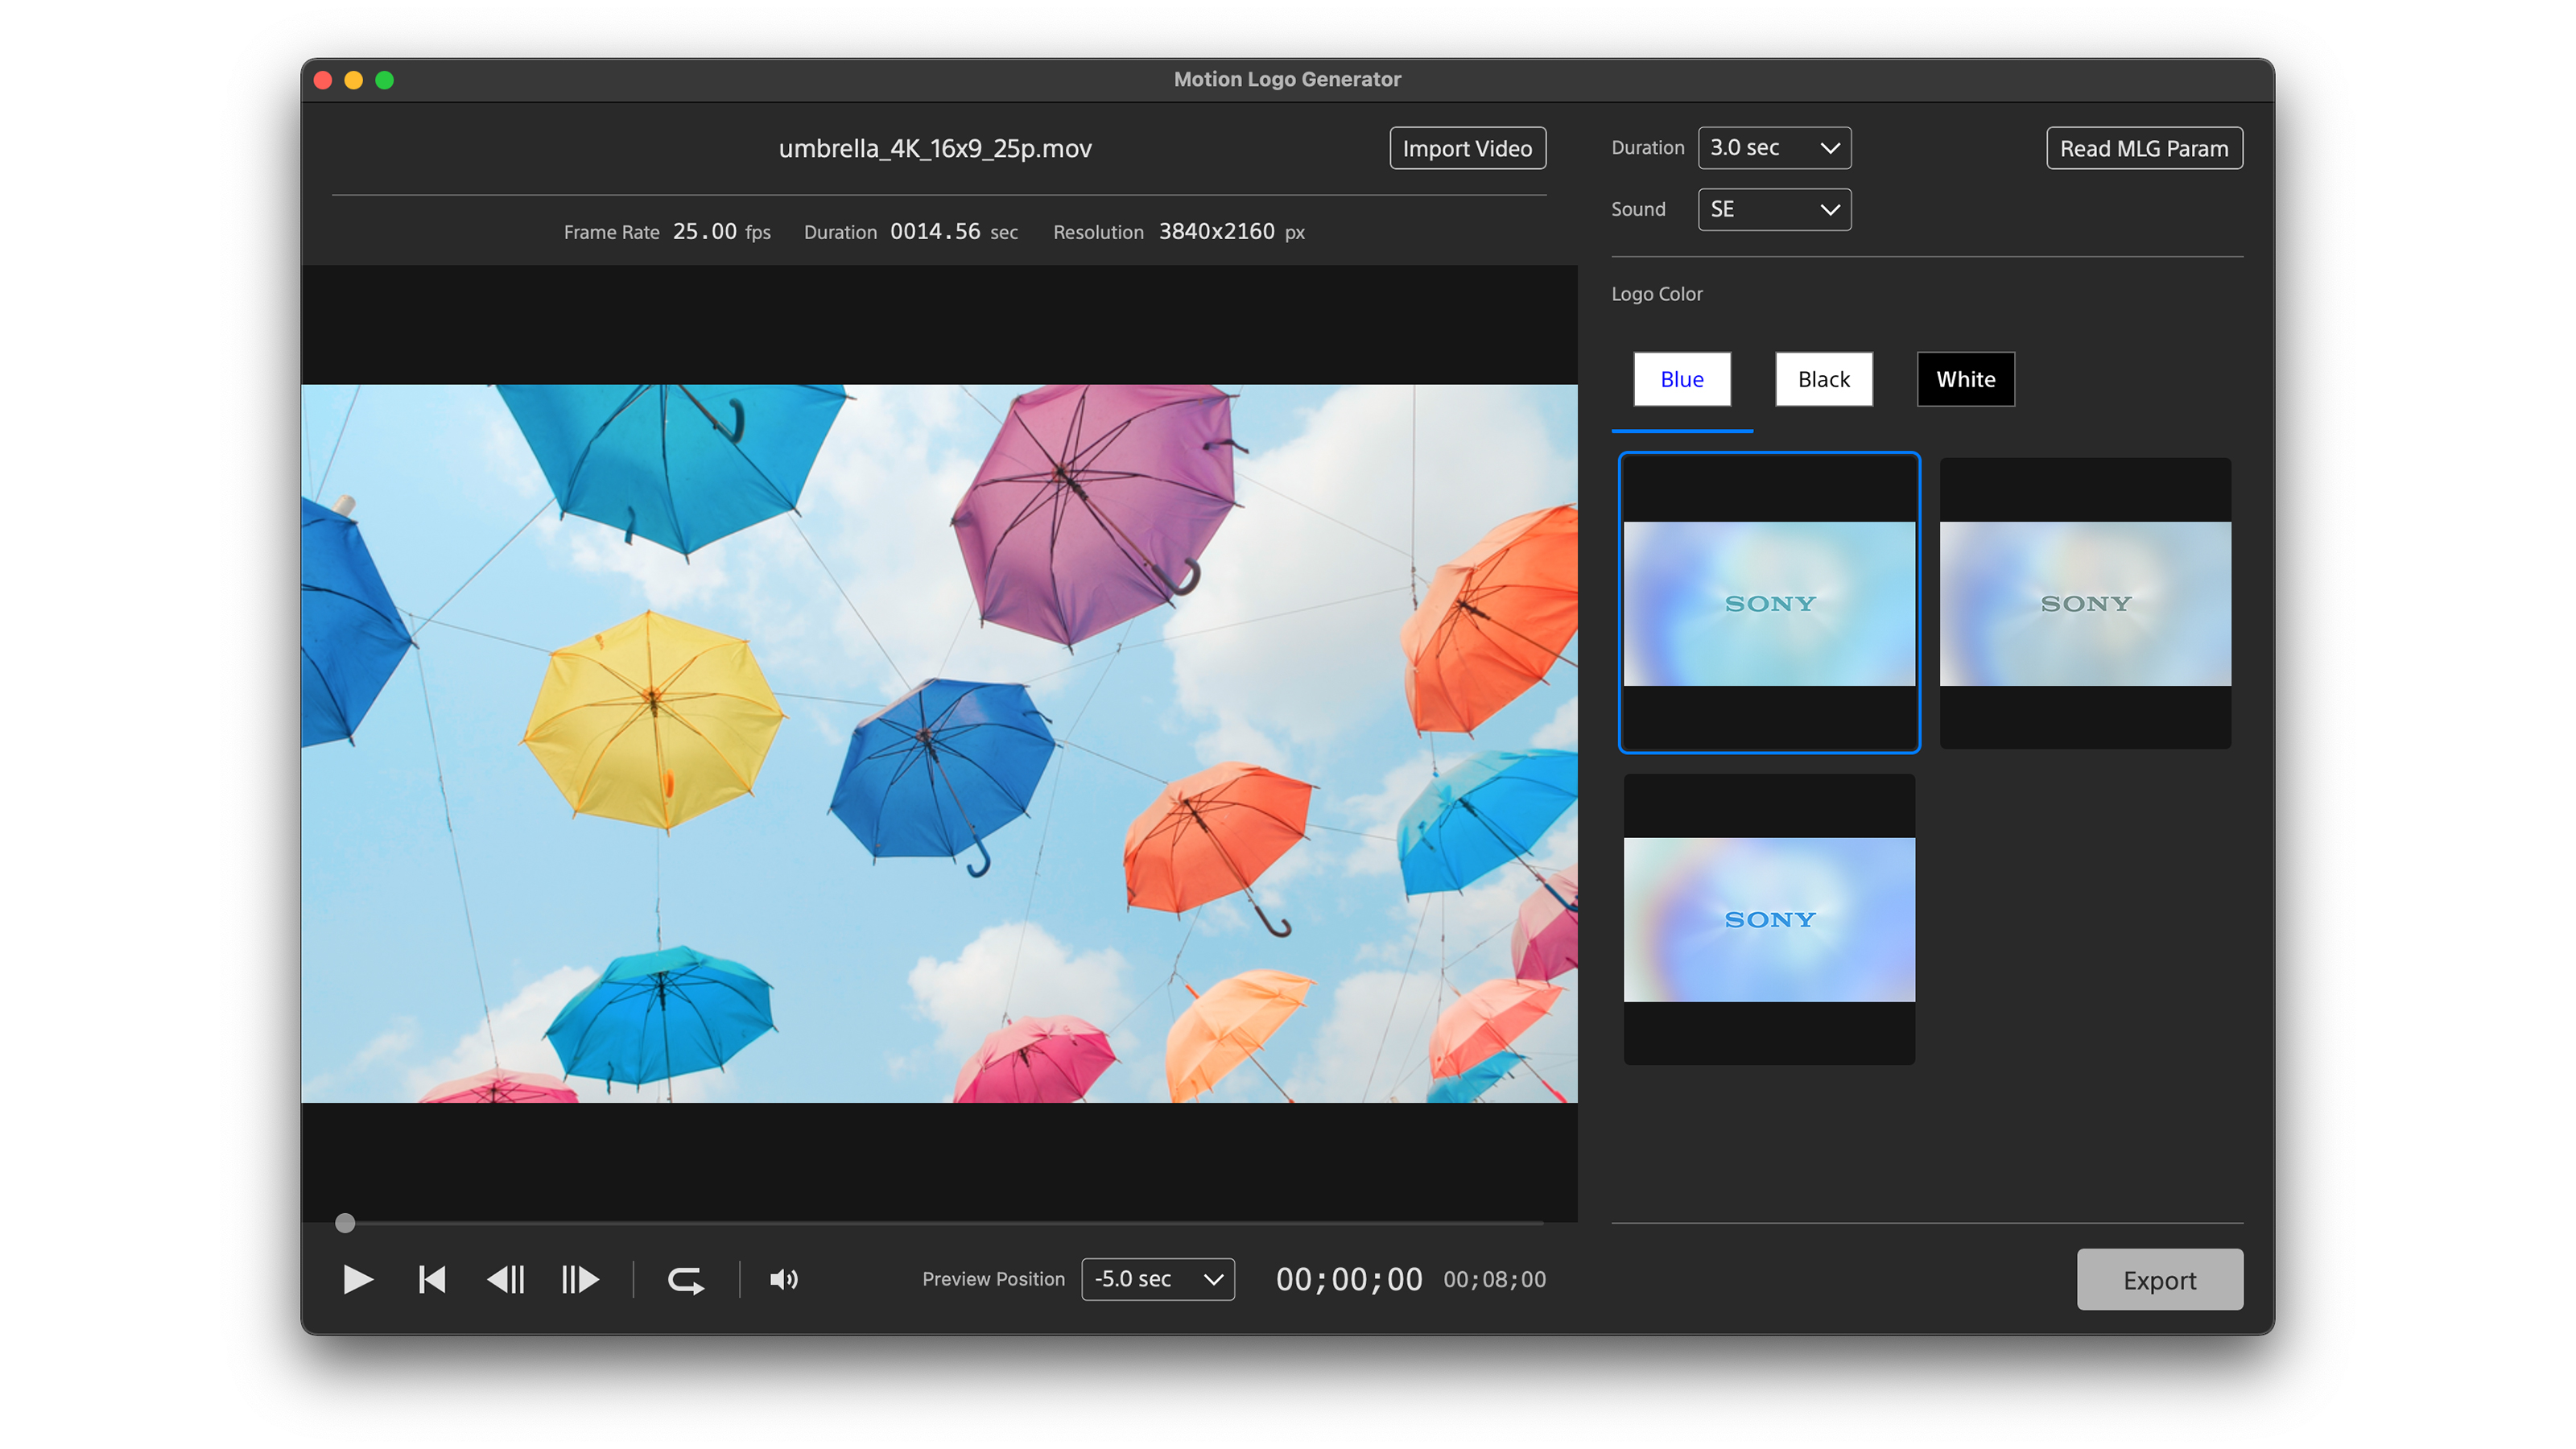Click the Read MLG Param button

click(2144, 148)
